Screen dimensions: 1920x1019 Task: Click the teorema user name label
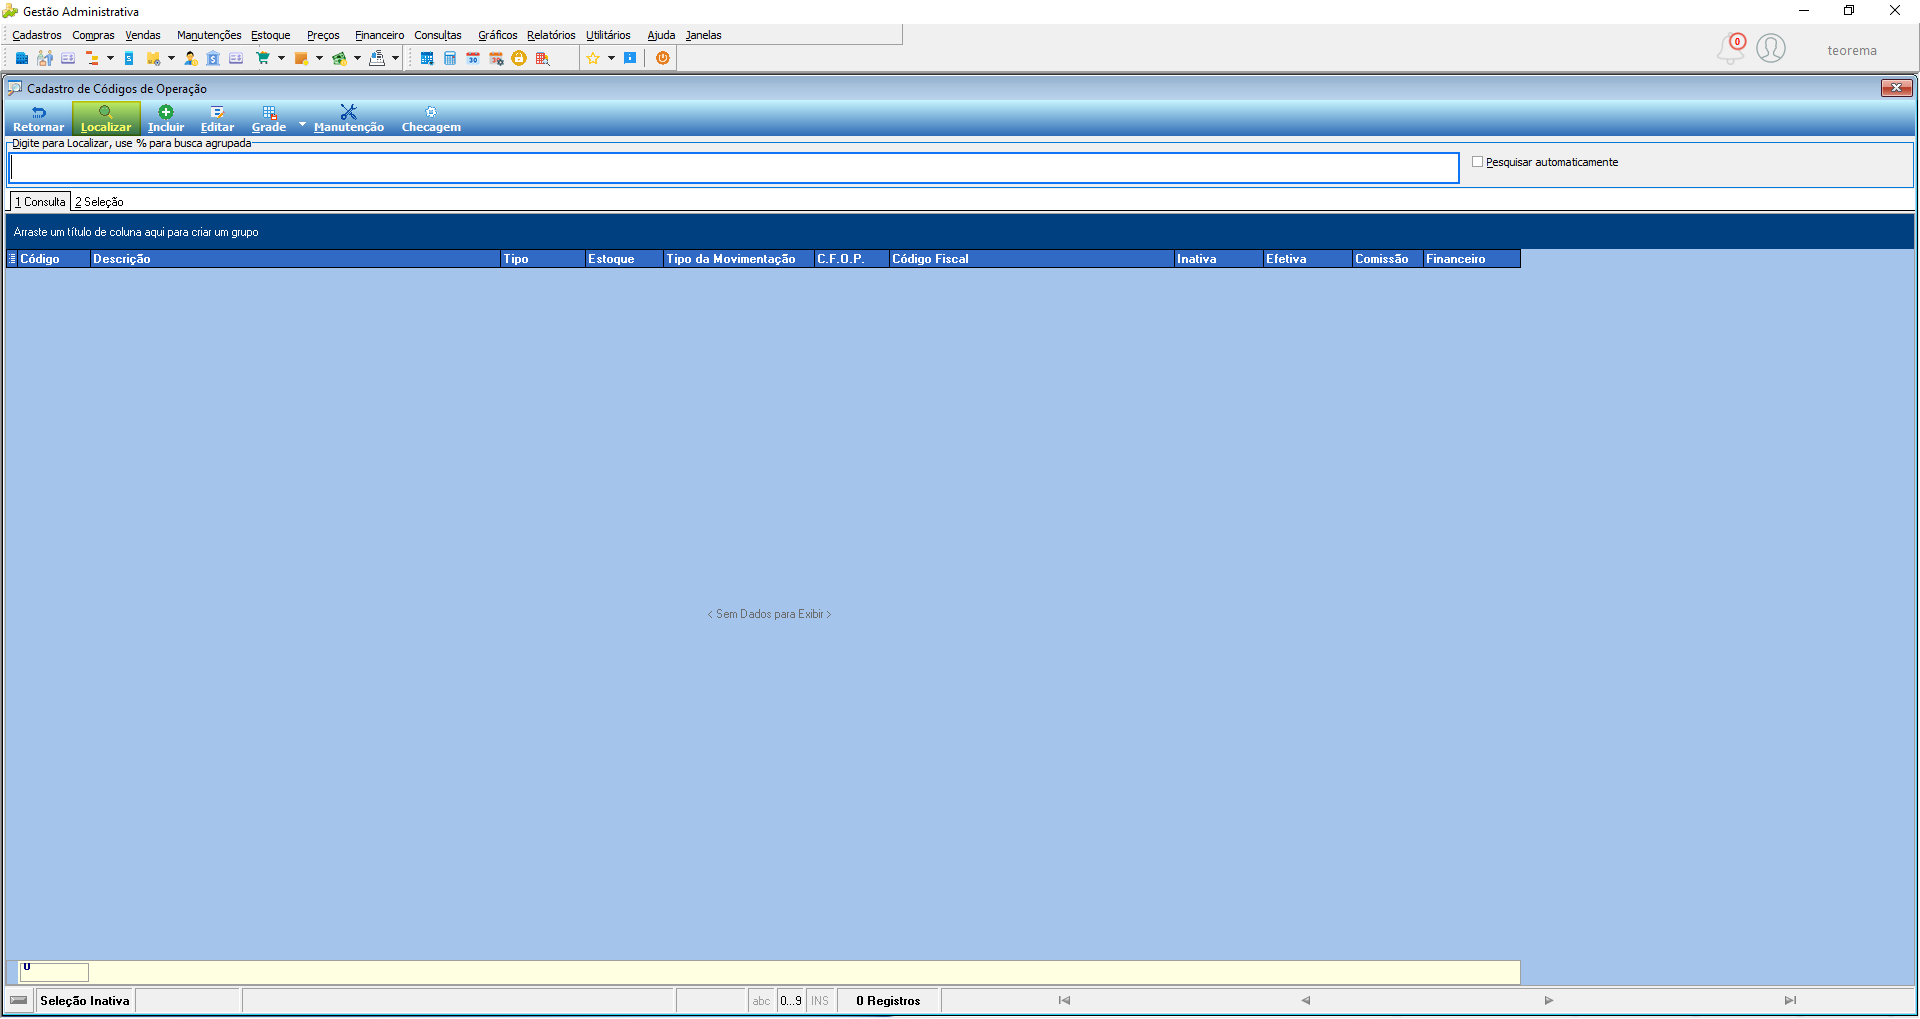(1852, 50)
